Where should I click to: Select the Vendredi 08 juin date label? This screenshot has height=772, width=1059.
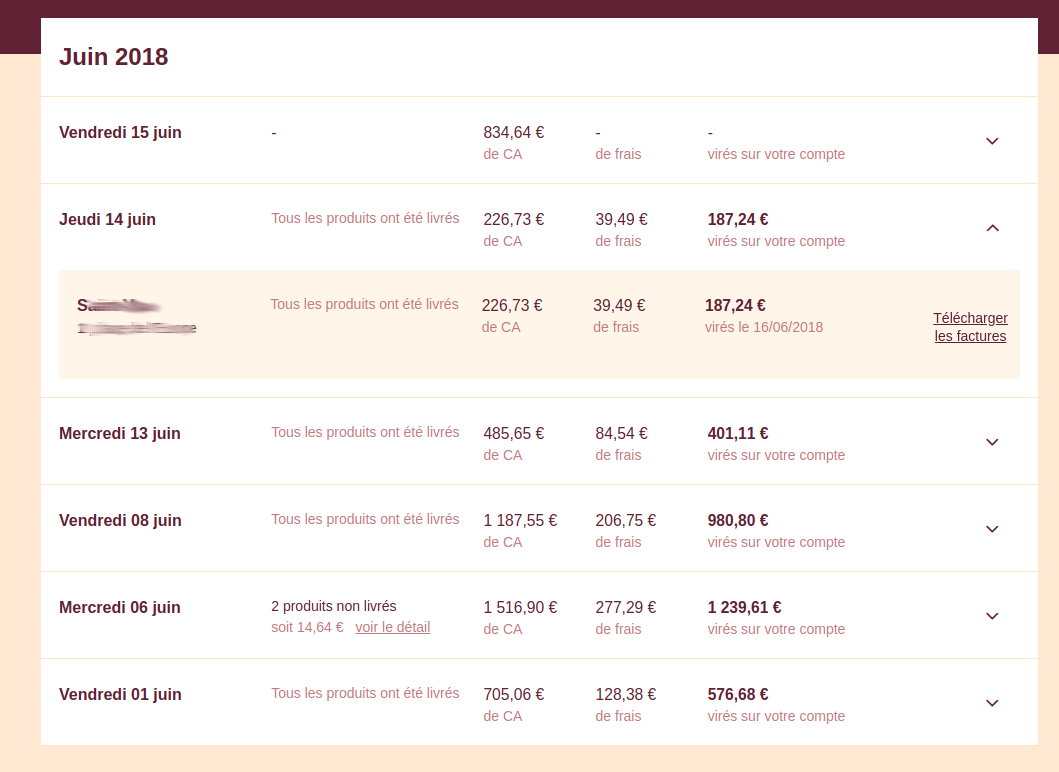[x=120, y=521]
